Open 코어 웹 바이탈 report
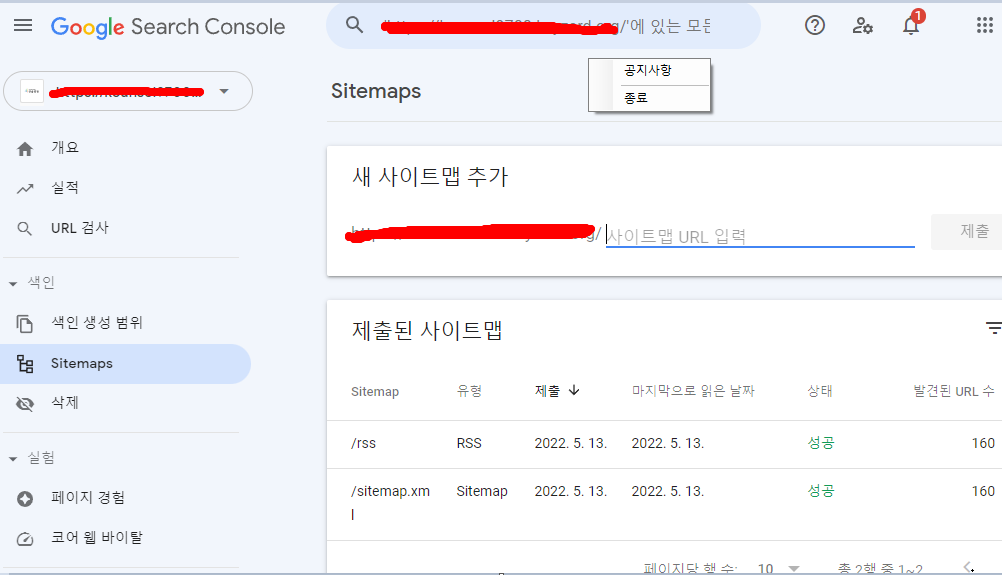 (97, 537)
